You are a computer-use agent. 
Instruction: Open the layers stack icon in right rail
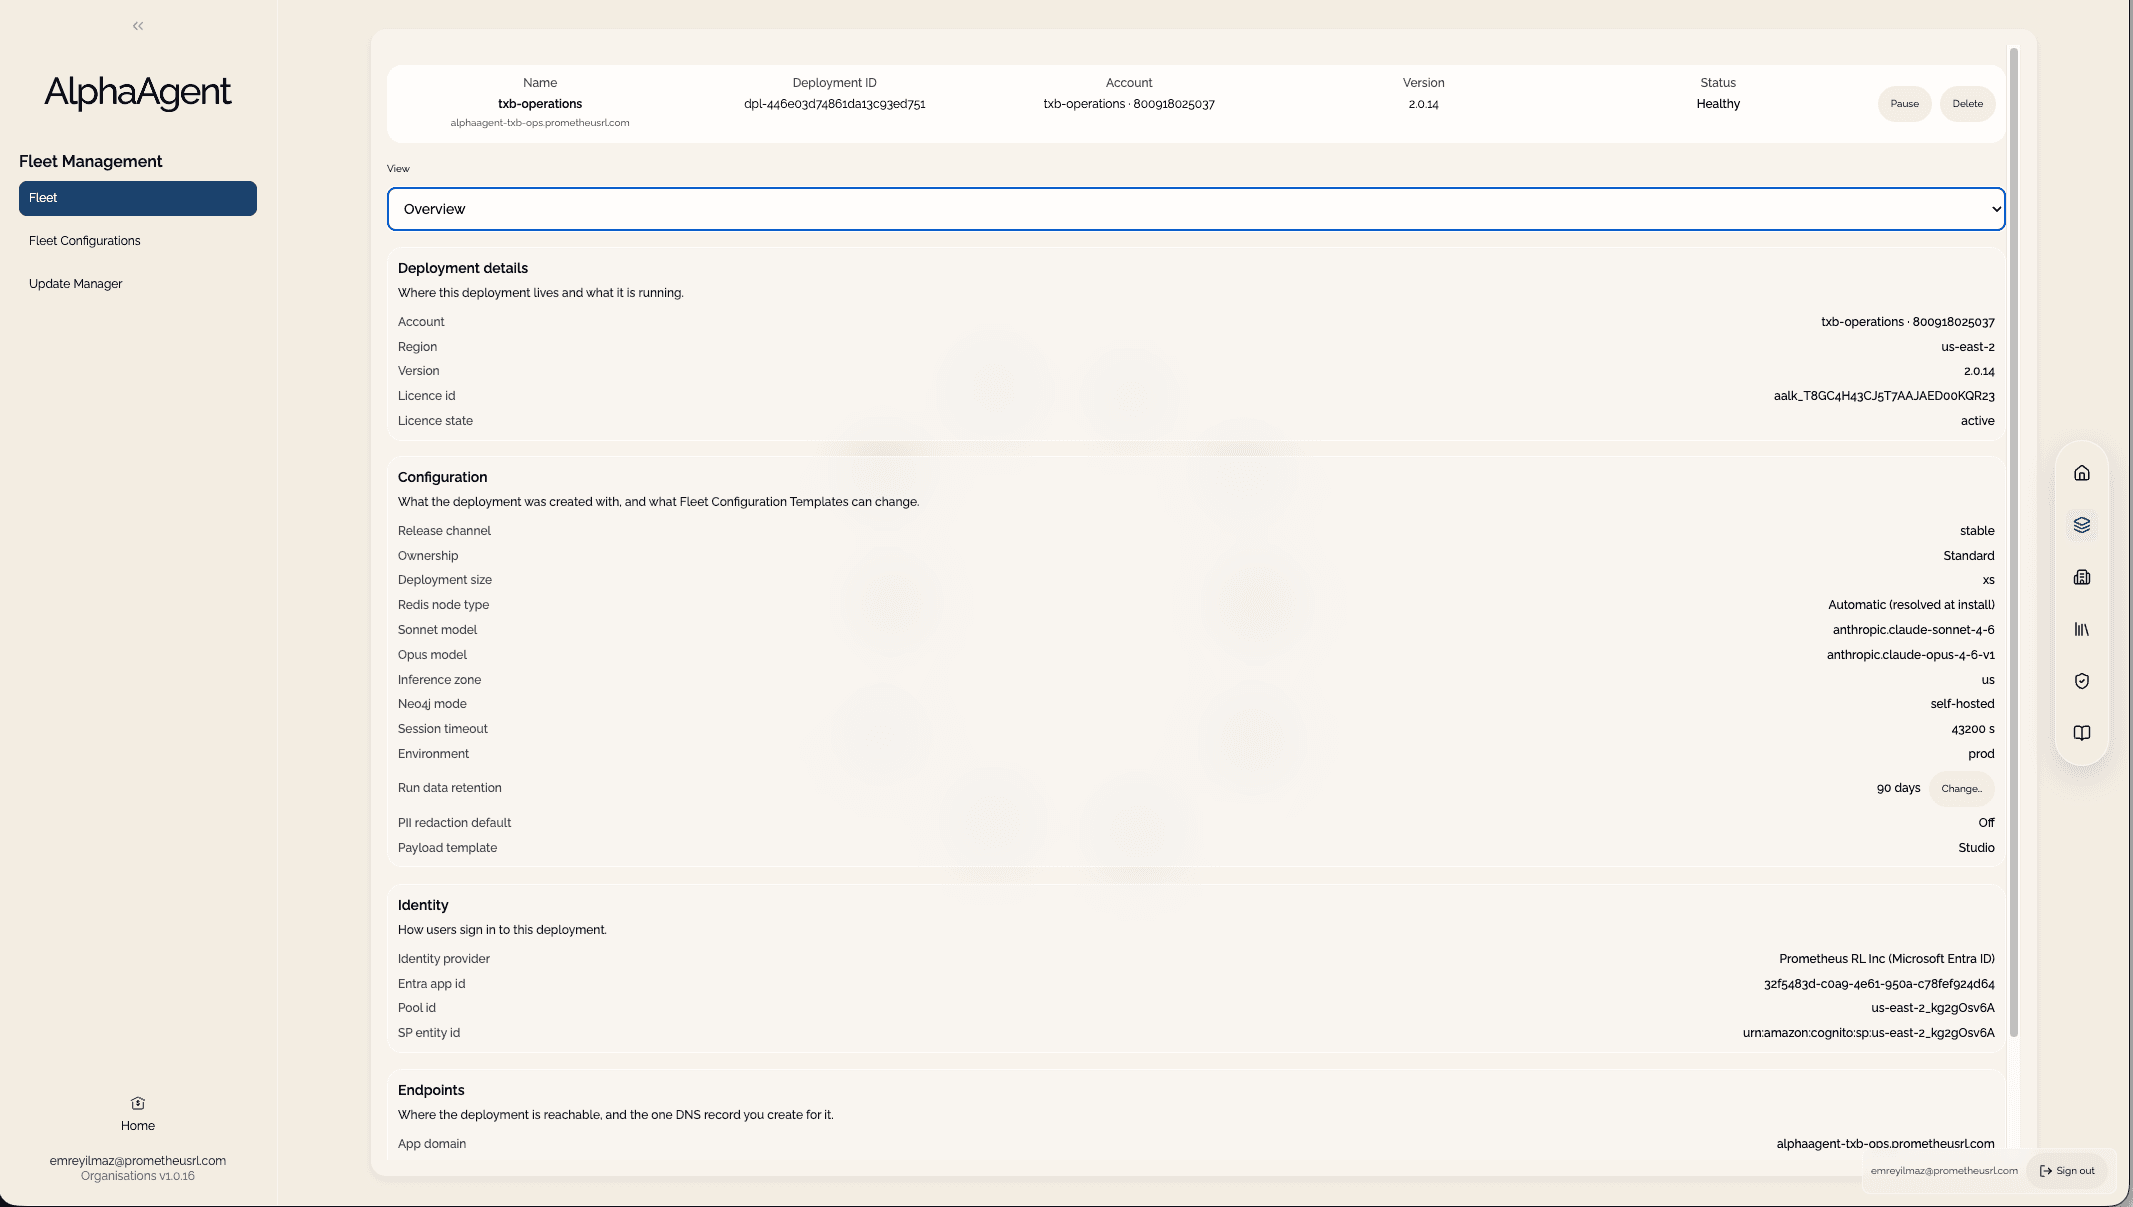click(2082, 525)
